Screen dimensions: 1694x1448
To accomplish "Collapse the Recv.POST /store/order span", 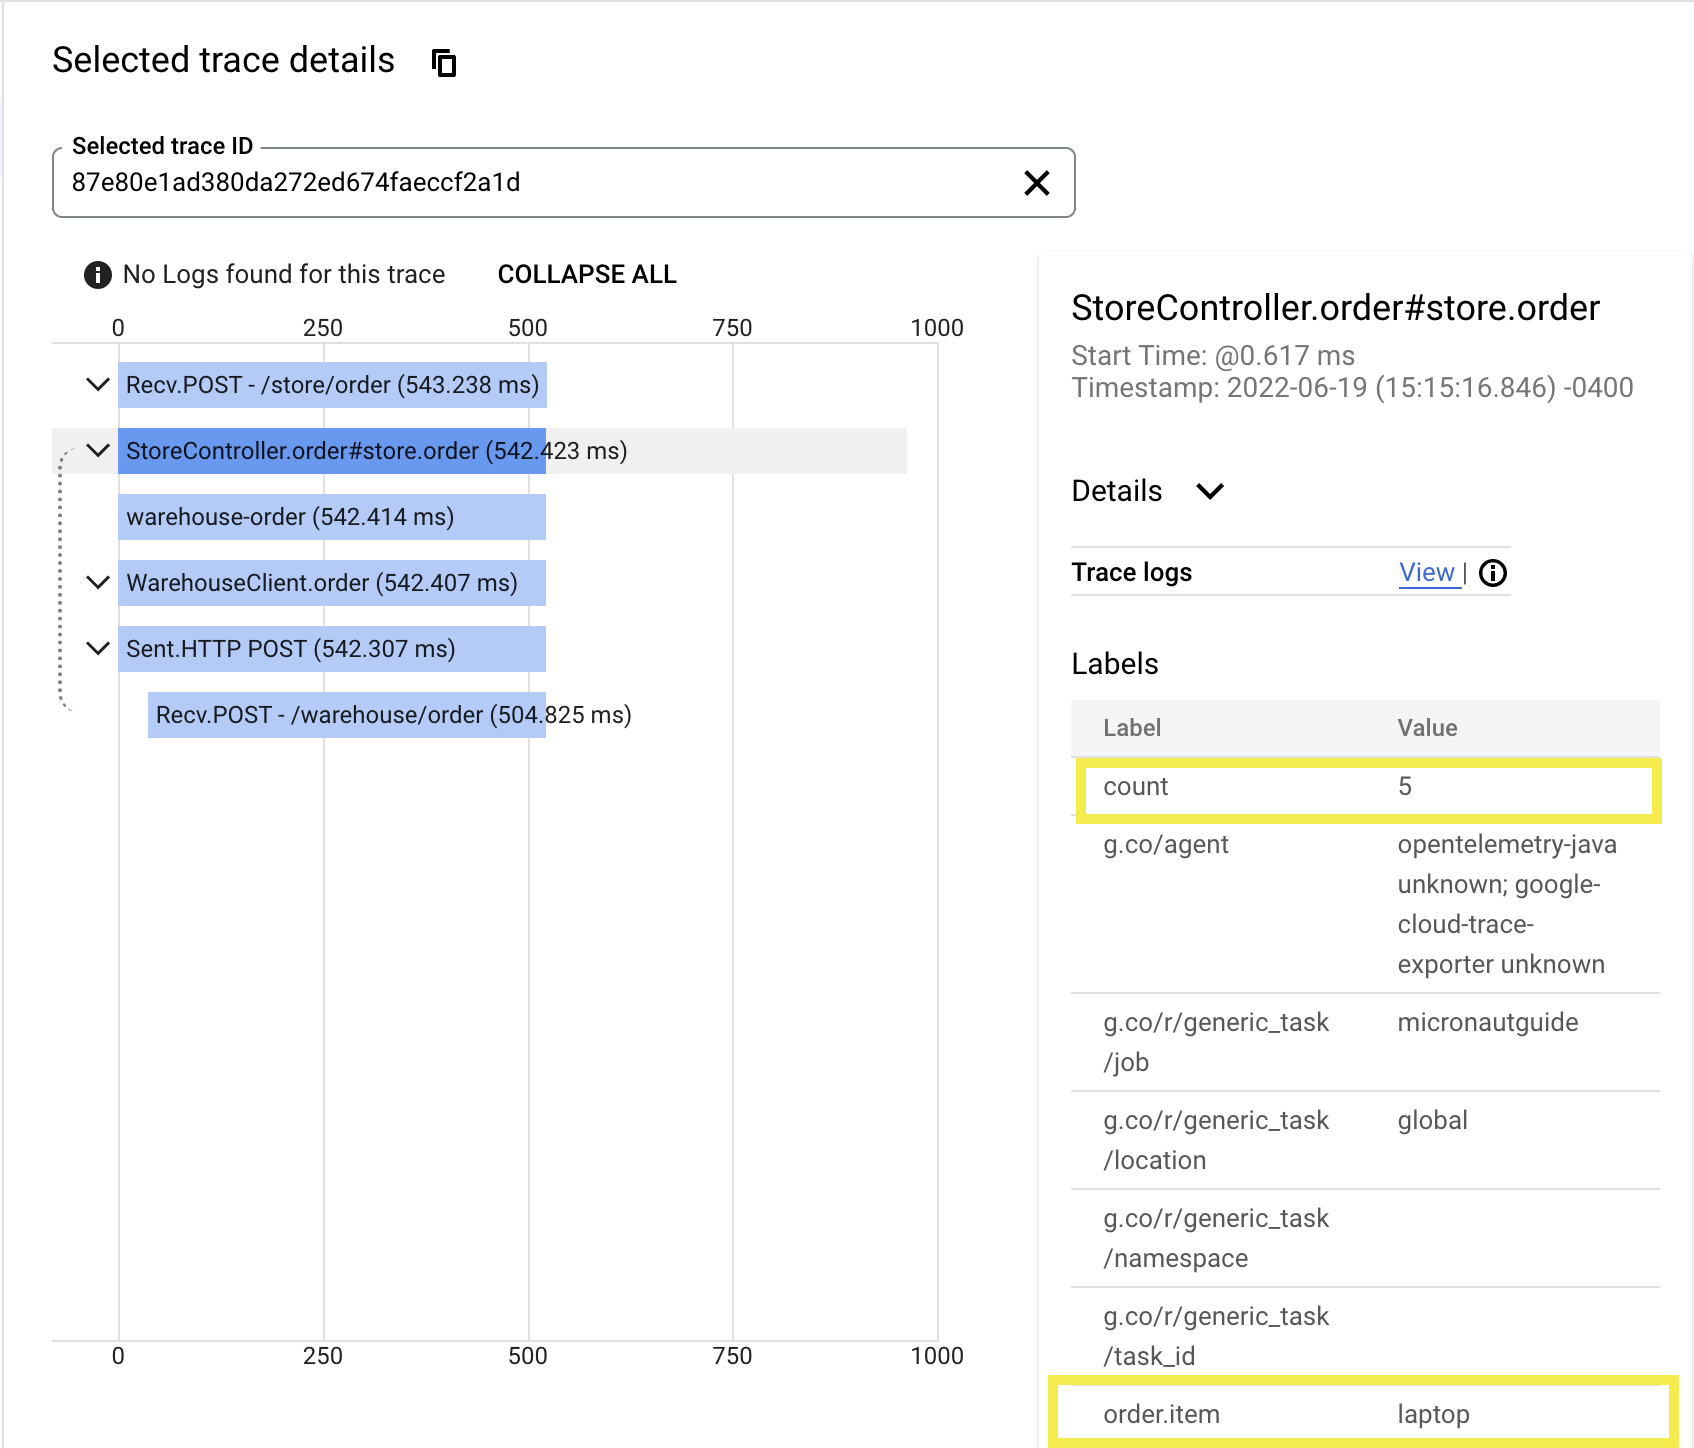I will point(98,384).
